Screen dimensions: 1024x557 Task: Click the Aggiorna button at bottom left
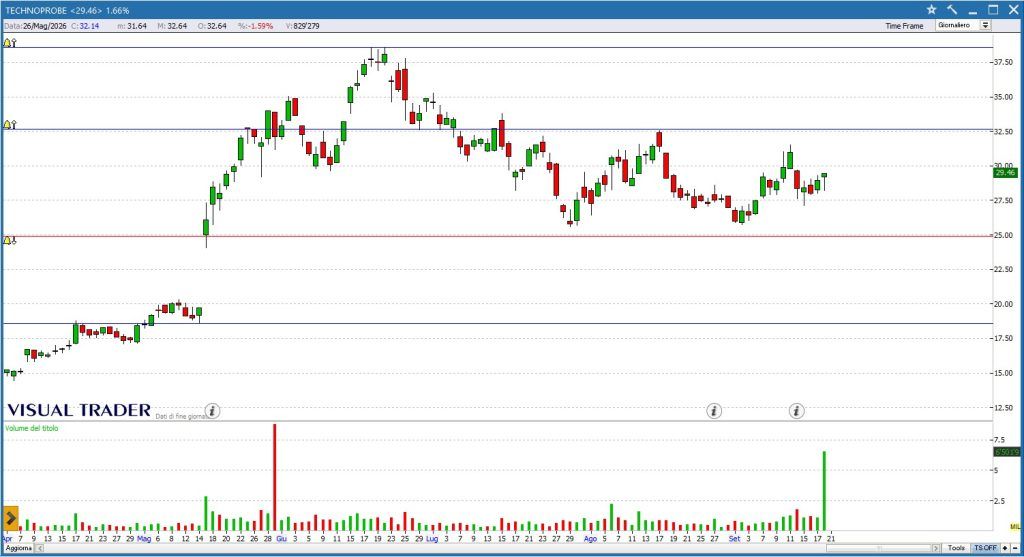18,548
